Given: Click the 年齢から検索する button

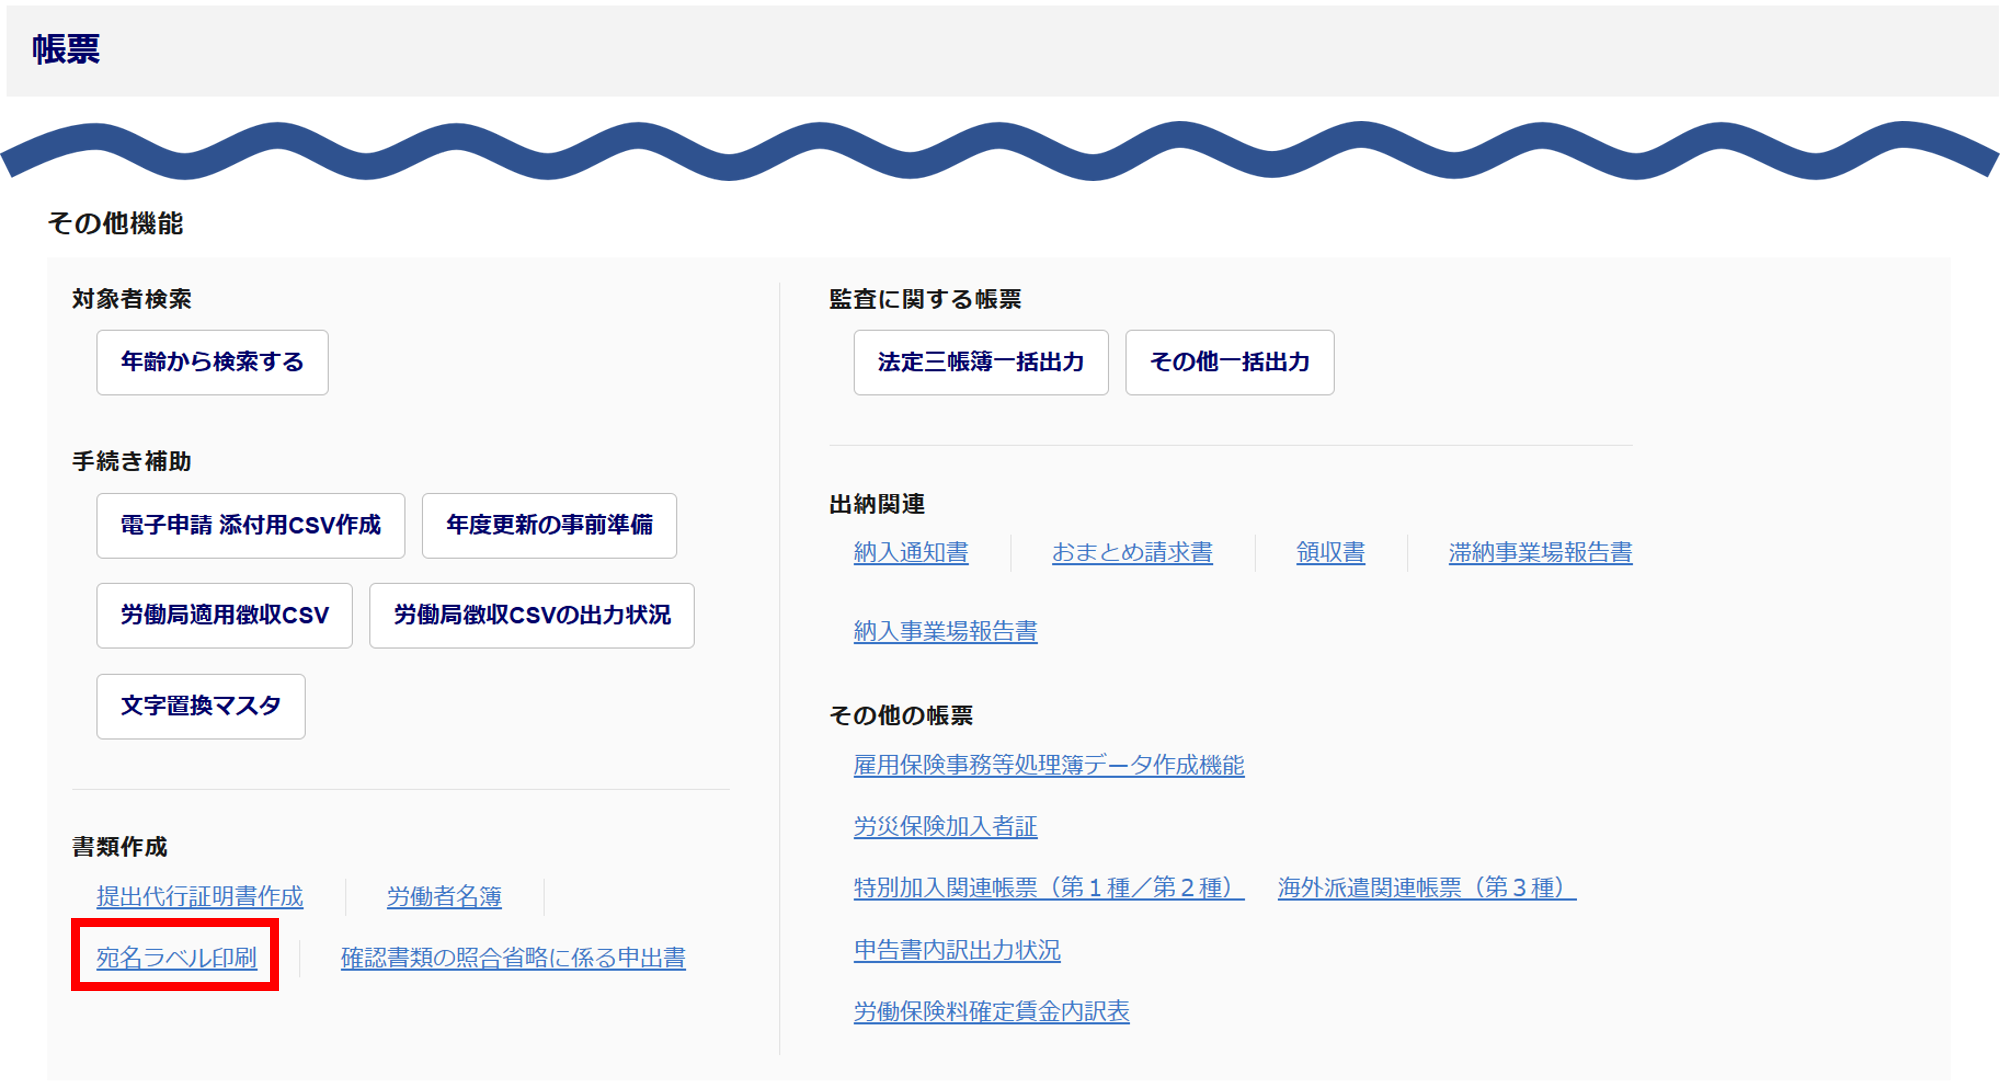Looking at the screenshot, I should [x=212, y=362].
